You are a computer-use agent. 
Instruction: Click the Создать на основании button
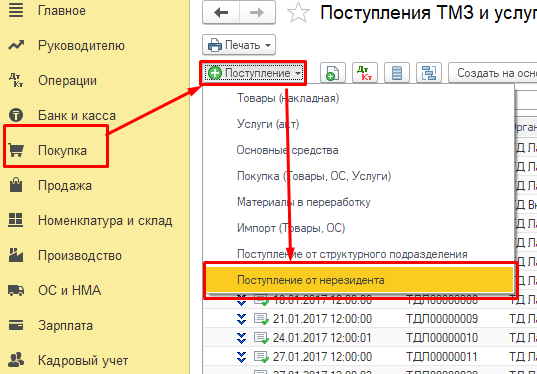[493, 73]
